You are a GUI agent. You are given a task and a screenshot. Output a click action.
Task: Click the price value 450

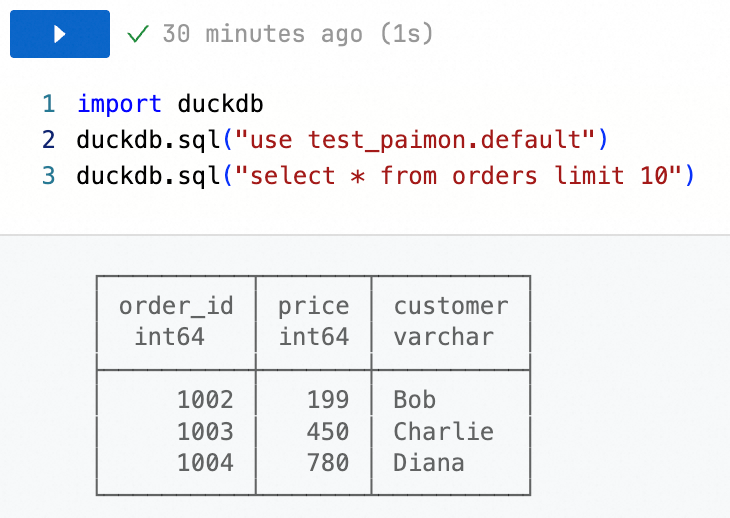[328, 431]
